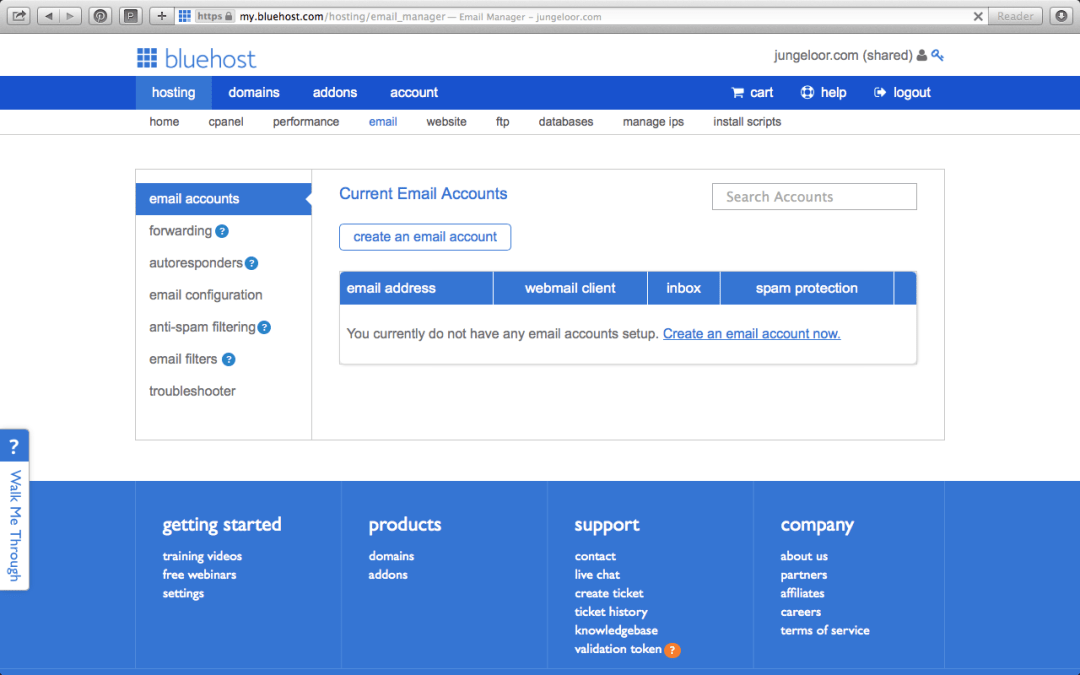Open the manage ips submenu item
Viewport: 1080px width, 675px height.
coord(654,122)
